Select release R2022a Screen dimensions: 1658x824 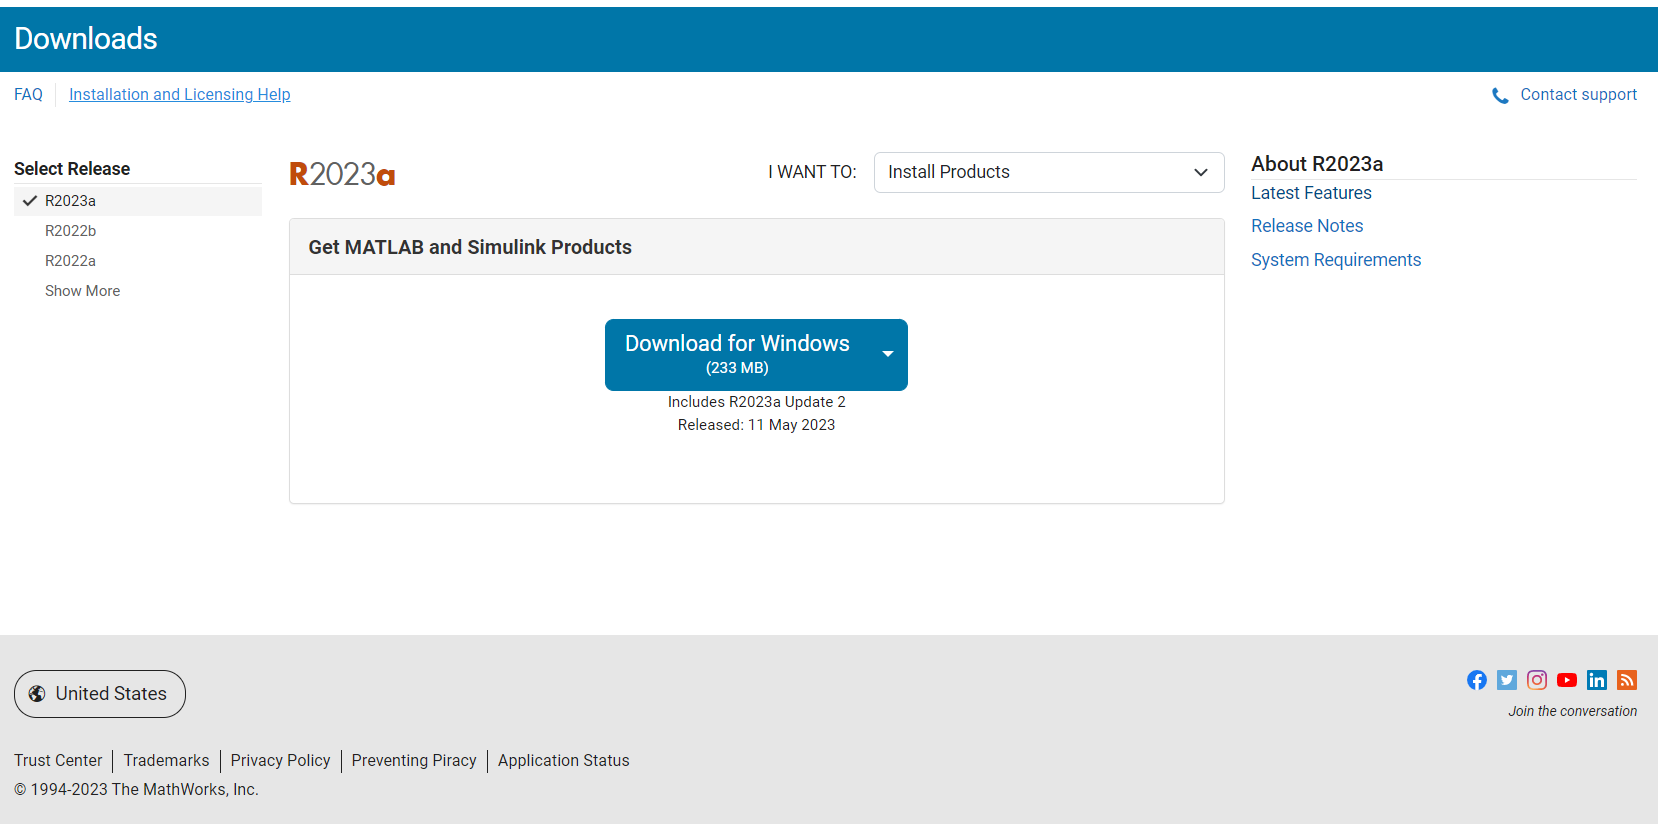click(x=70, y=261)
